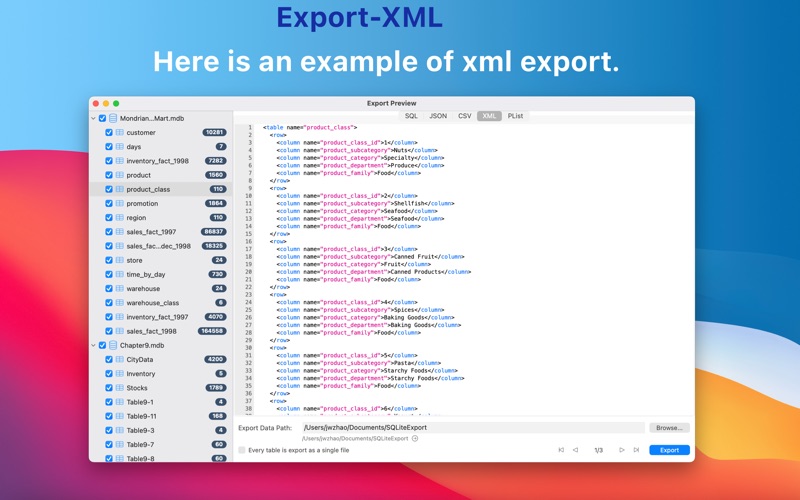Click the table icon beside time_by_day
This screenshot has width=800, height=500.
(119, 274)
